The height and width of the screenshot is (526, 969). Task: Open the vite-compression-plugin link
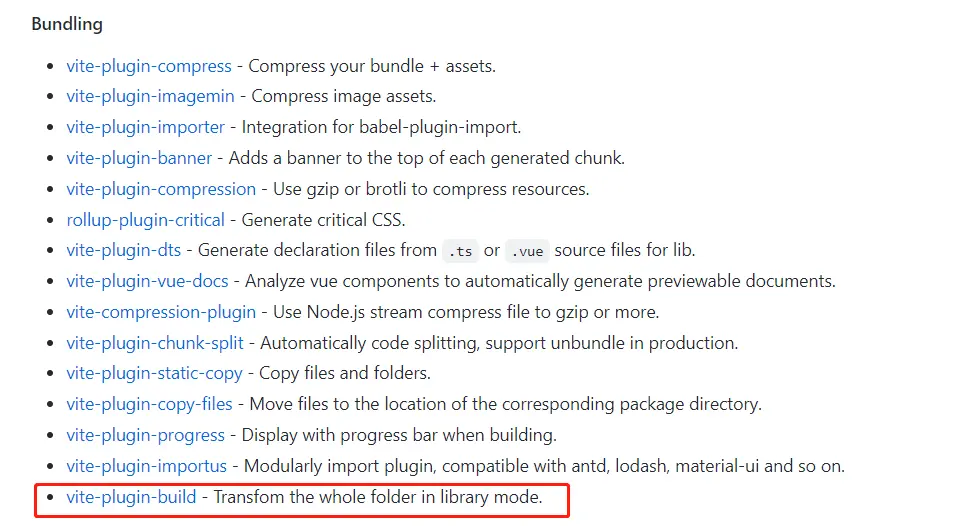tap(161, 312)
